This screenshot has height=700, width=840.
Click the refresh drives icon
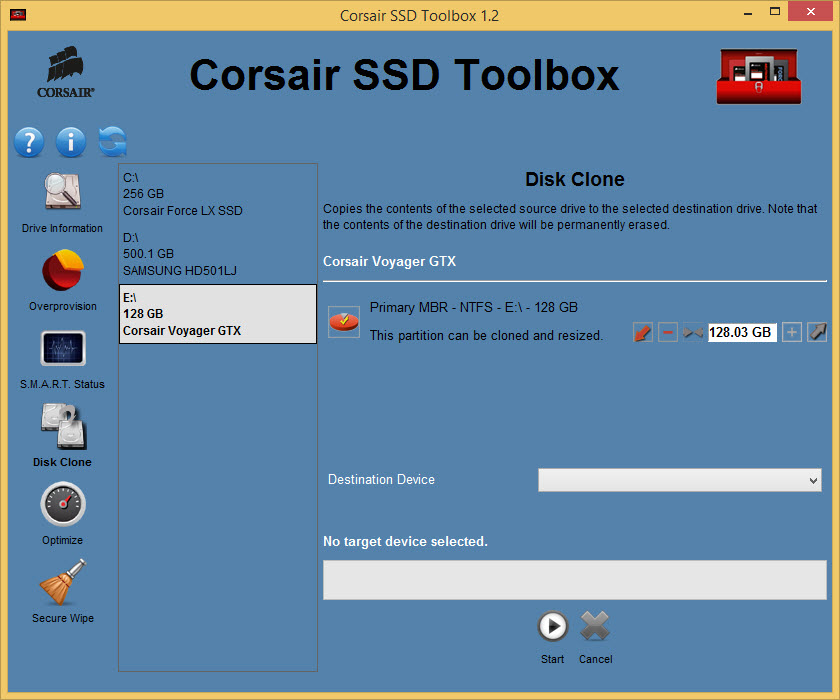point(112,142)
